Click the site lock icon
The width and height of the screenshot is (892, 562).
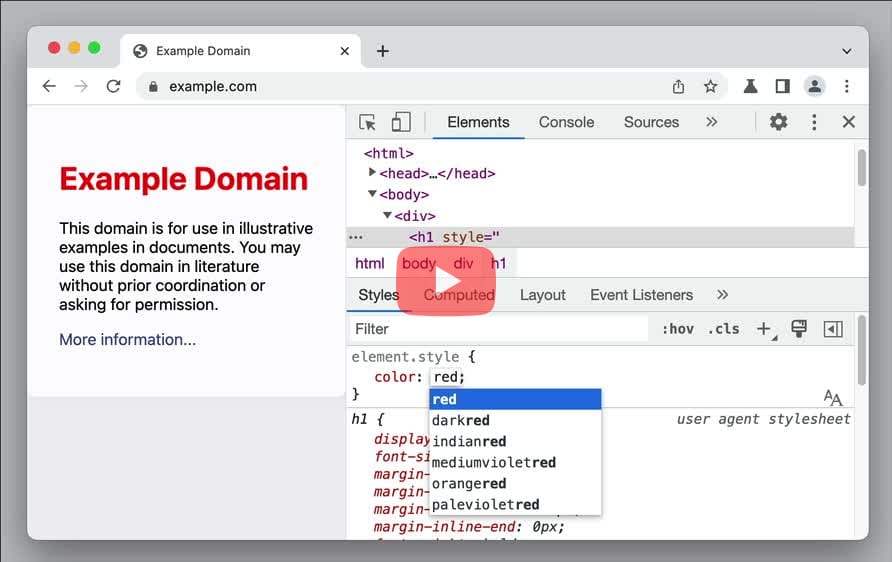[x=152, y=86]
